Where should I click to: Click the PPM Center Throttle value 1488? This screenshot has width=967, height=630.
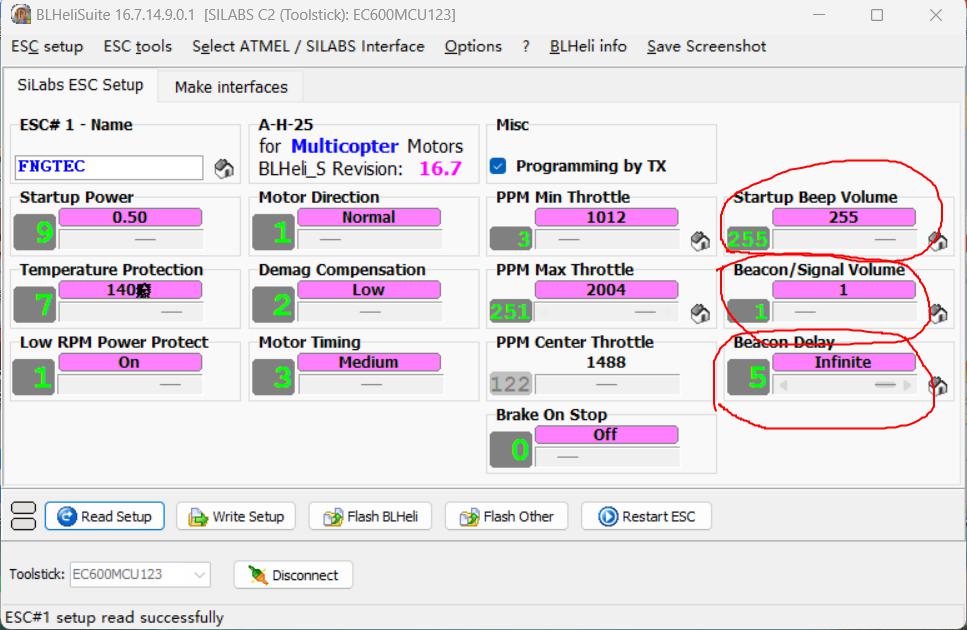[x=606, y=362]
